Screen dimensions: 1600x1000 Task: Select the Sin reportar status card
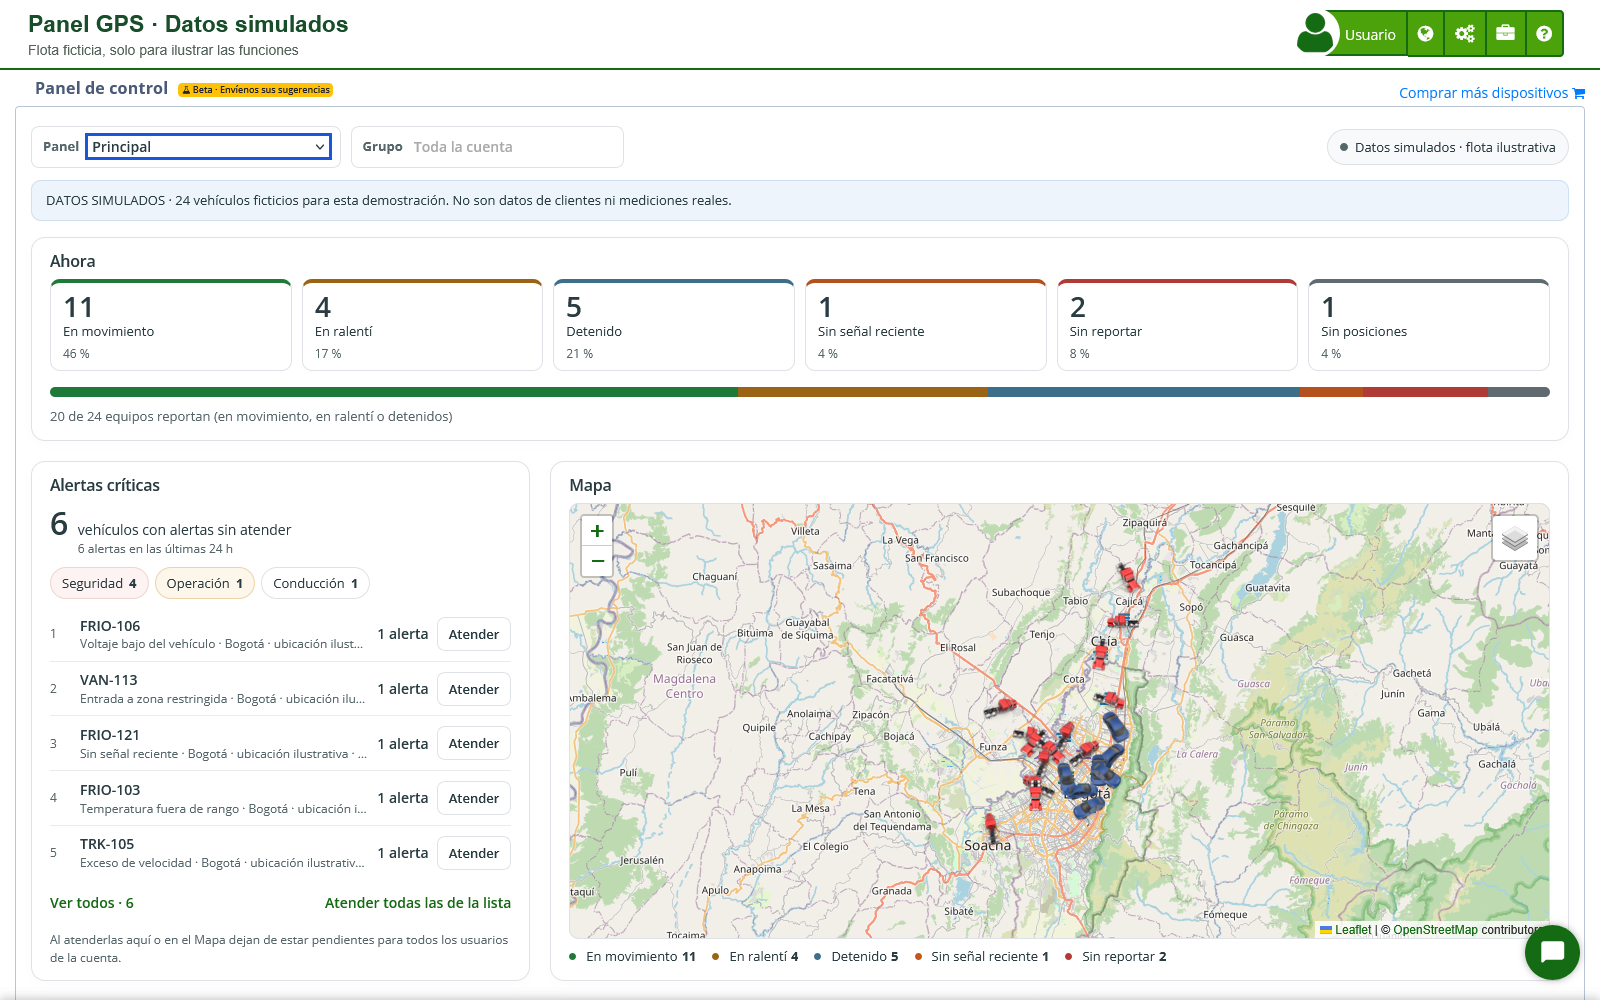pos(1177,325)
